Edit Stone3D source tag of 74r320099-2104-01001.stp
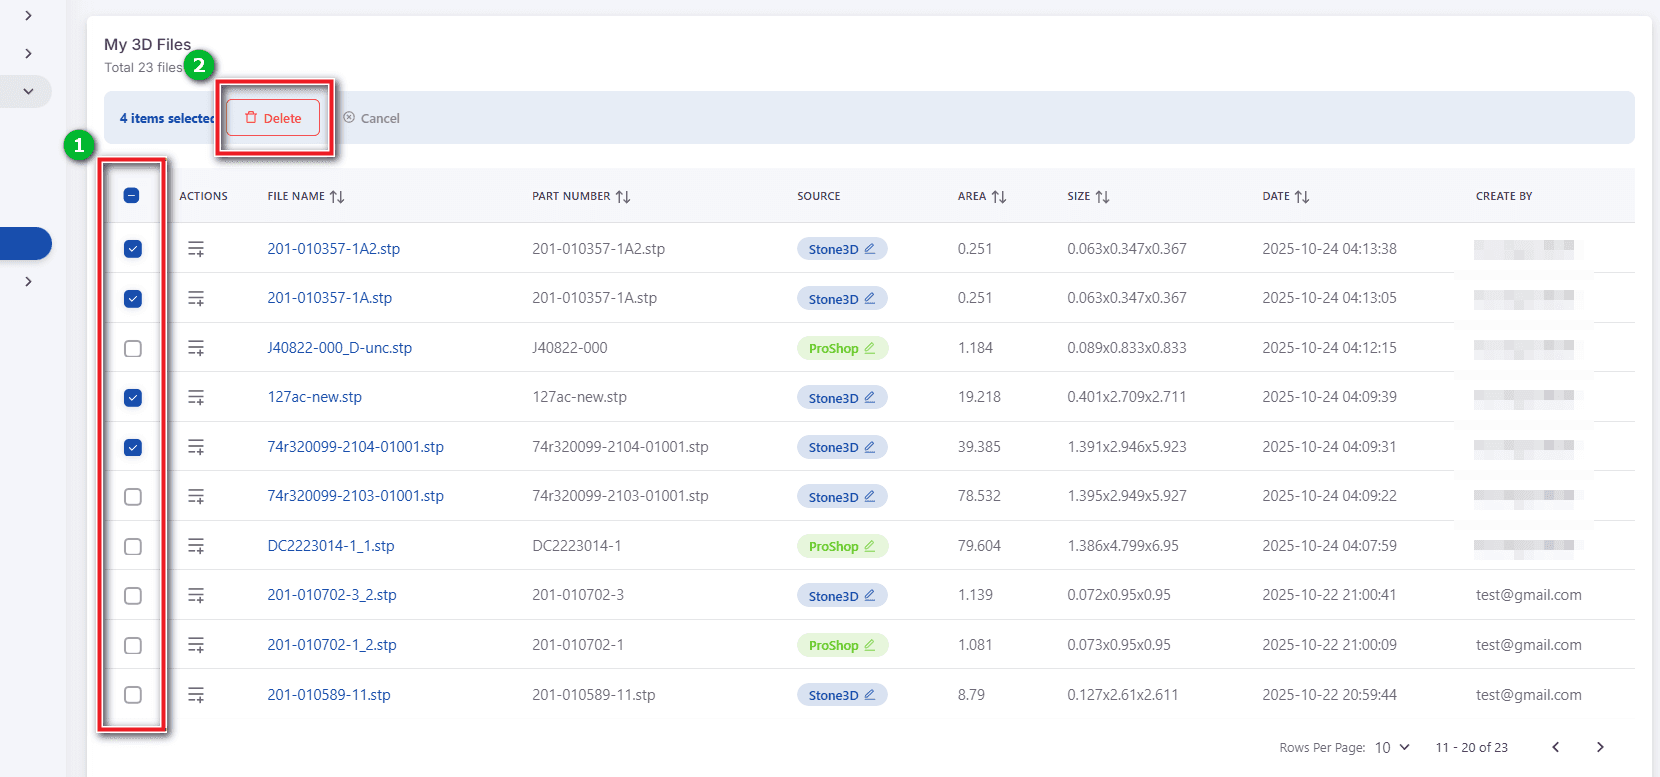The image size is (1660, 777). point(870,446)
